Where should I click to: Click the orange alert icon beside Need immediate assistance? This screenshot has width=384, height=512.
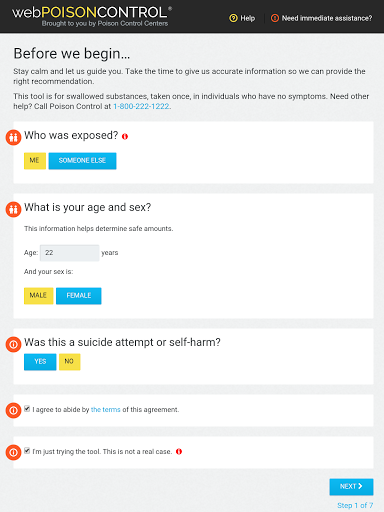point(275,18)
